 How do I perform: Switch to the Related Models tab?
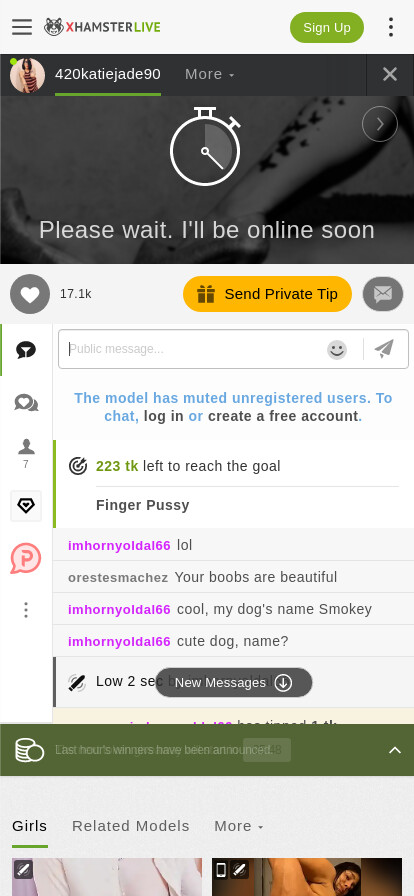pyautogui.click(x=130, y=826)
